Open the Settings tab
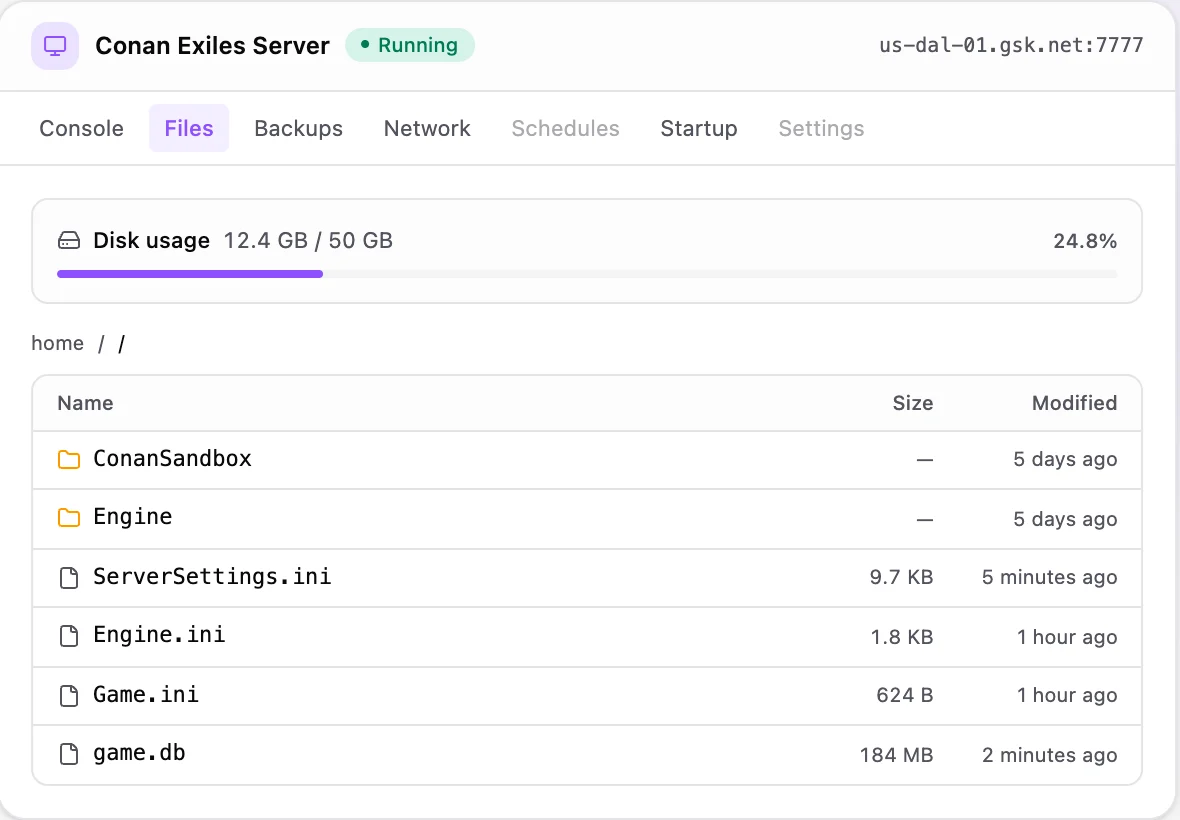 pos(821,129)
